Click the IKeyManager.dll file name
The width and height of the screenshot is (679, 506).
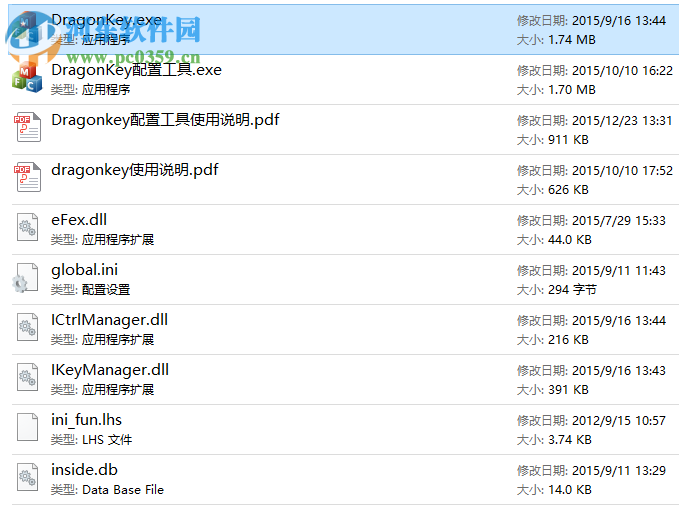pyautogui.click(x=110, y=370)
